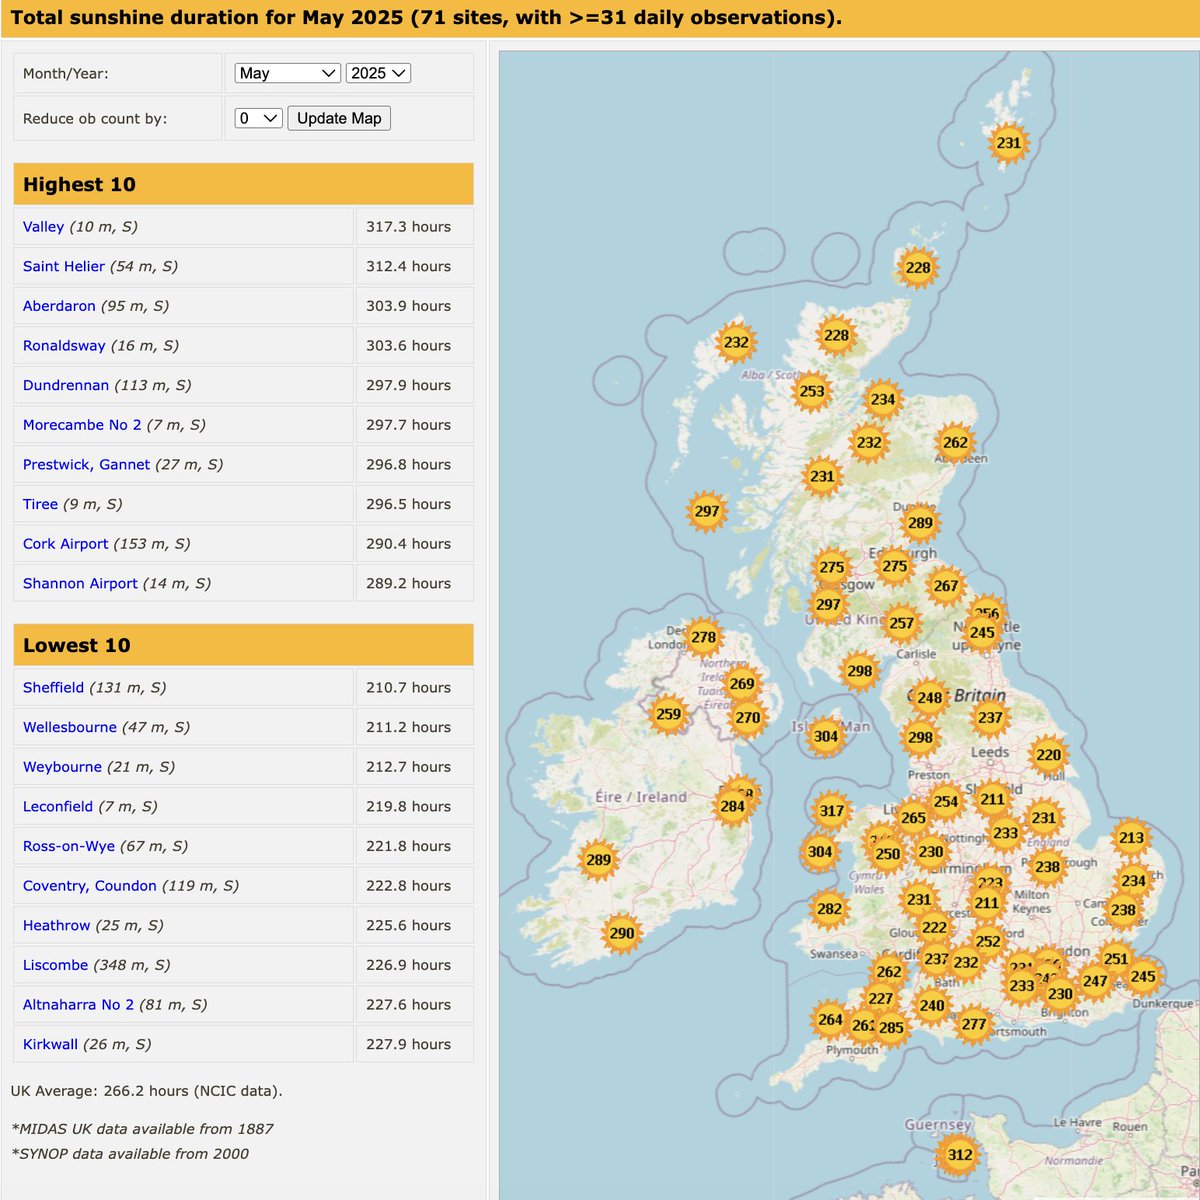Click the 248 sun marker on map
Screen dimensions: 1200x1200
point(930,698)
